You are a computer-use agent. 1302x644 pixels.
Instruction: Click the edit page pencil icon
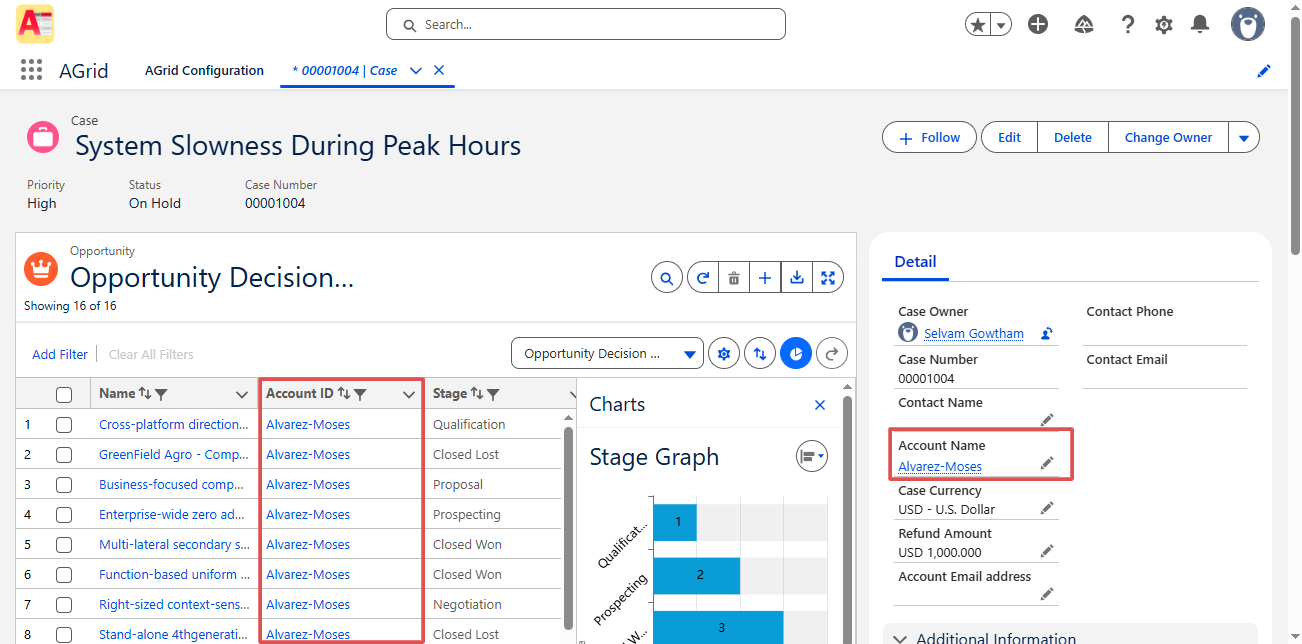click(1264, 71)
